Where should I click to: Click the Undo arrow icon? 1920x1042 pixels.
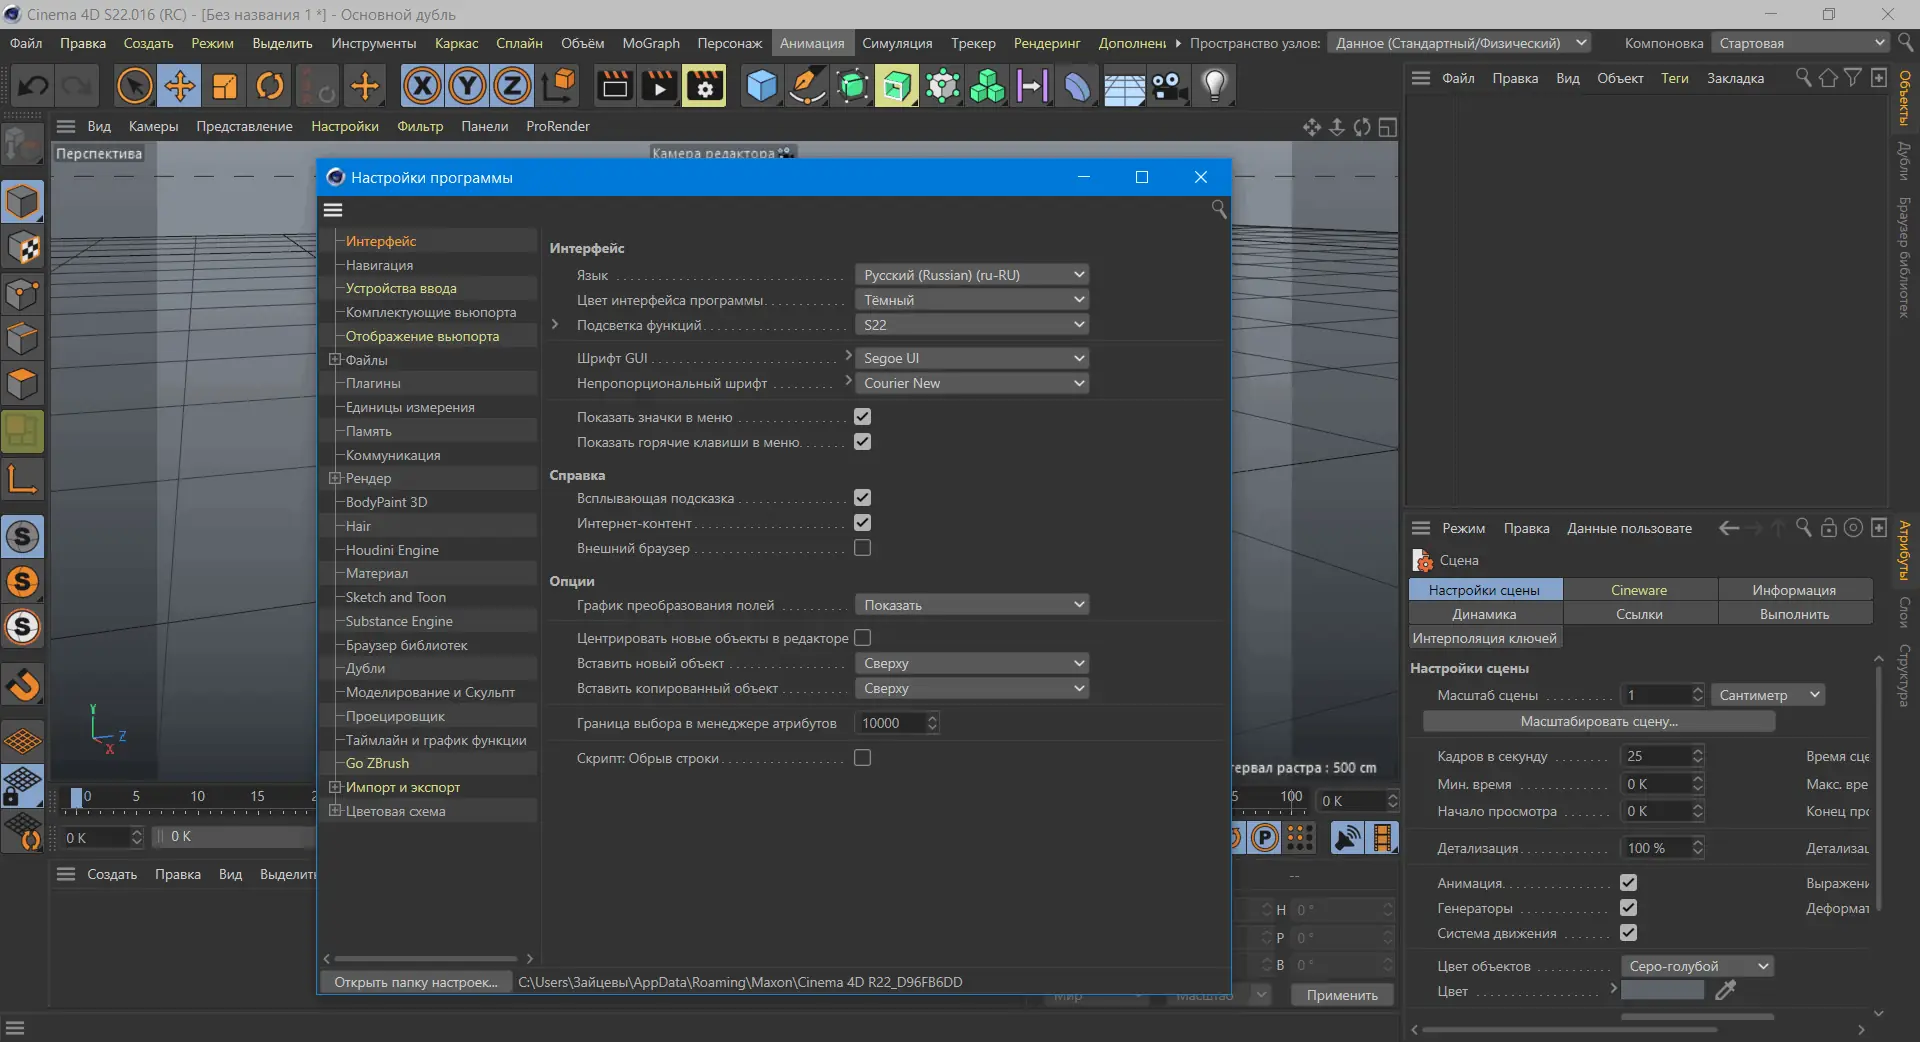point(33,87)
